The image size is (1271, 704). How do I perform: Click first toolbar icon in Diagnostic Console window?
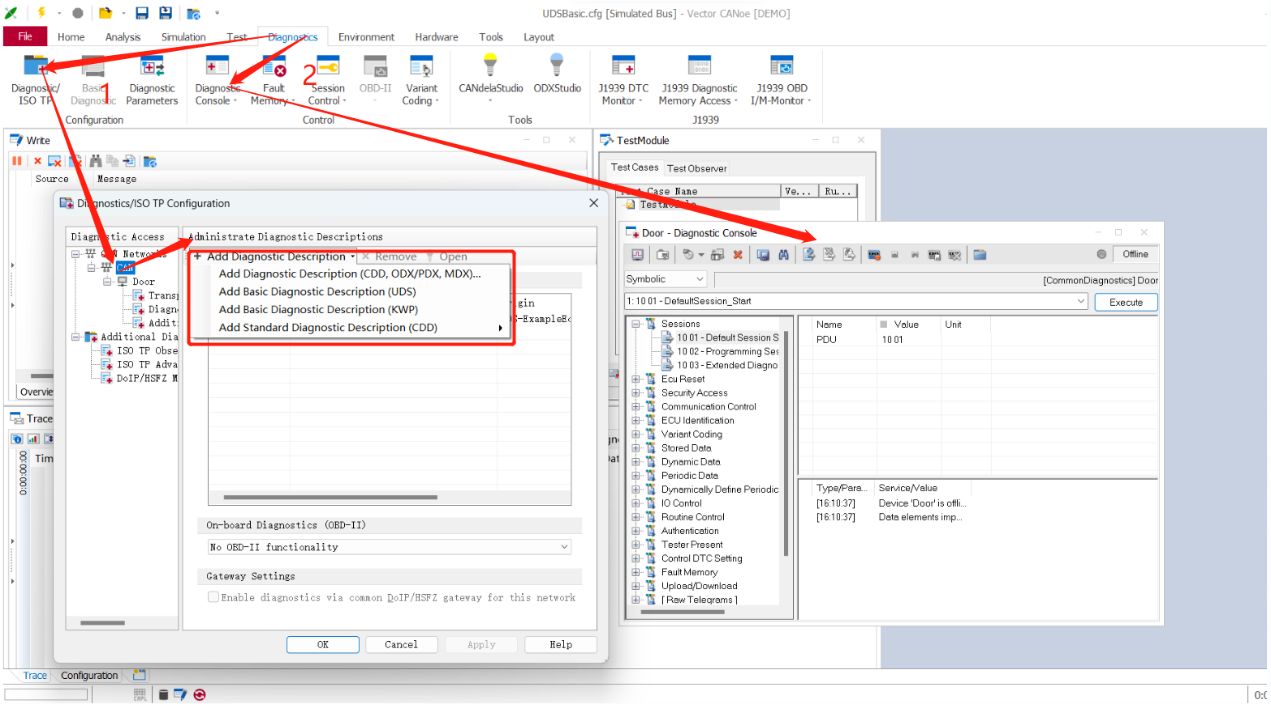638,255
